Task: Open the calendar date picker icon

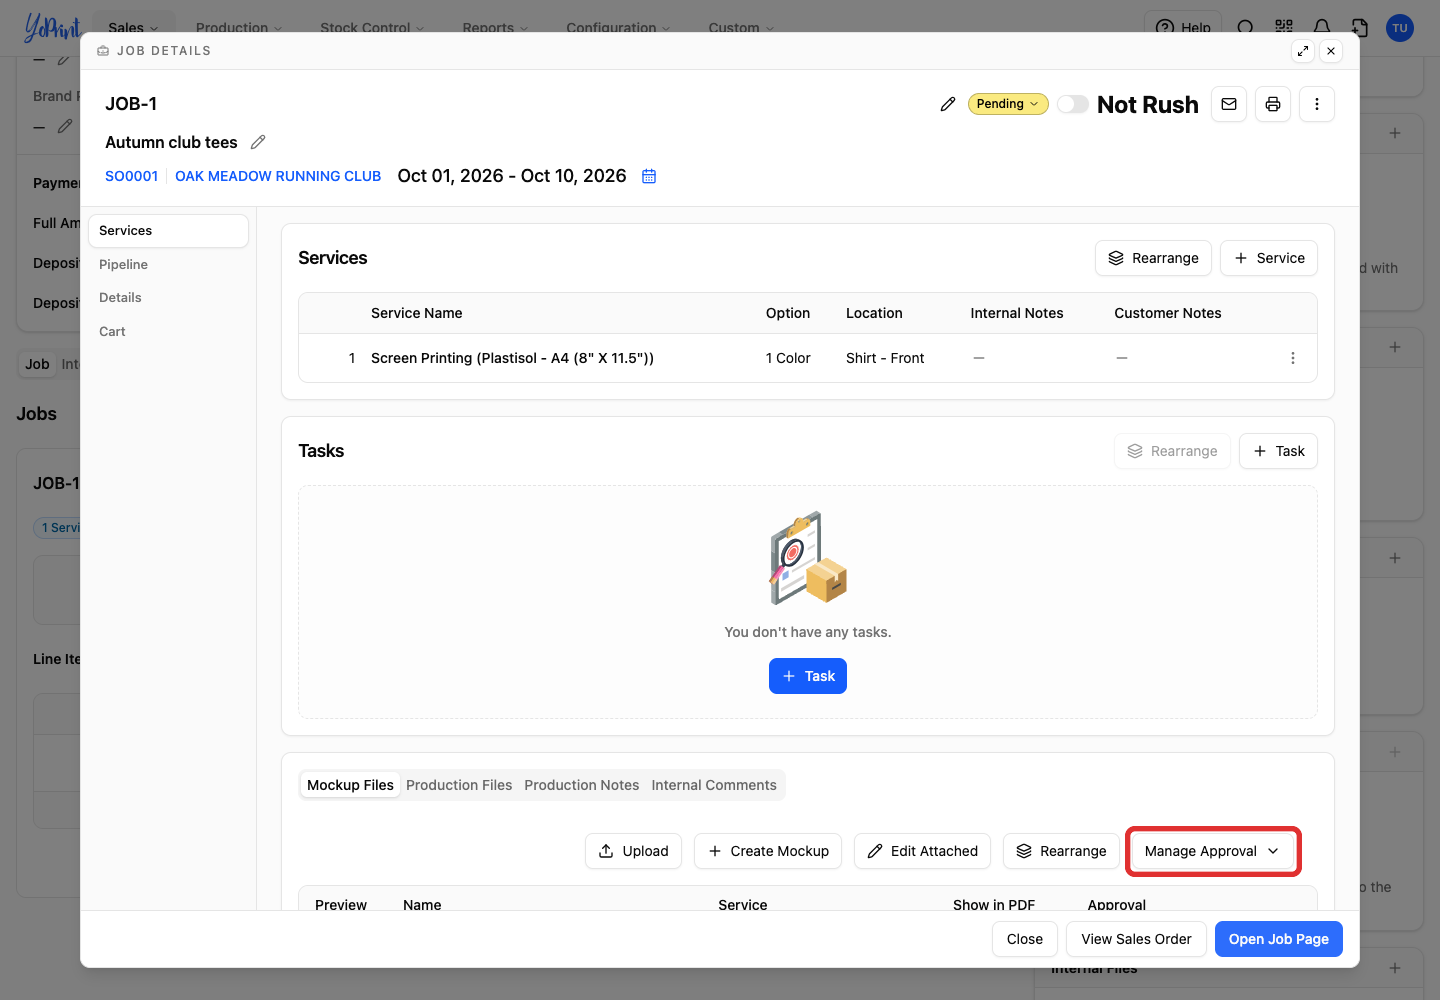Action: click(x=649, y=176)
